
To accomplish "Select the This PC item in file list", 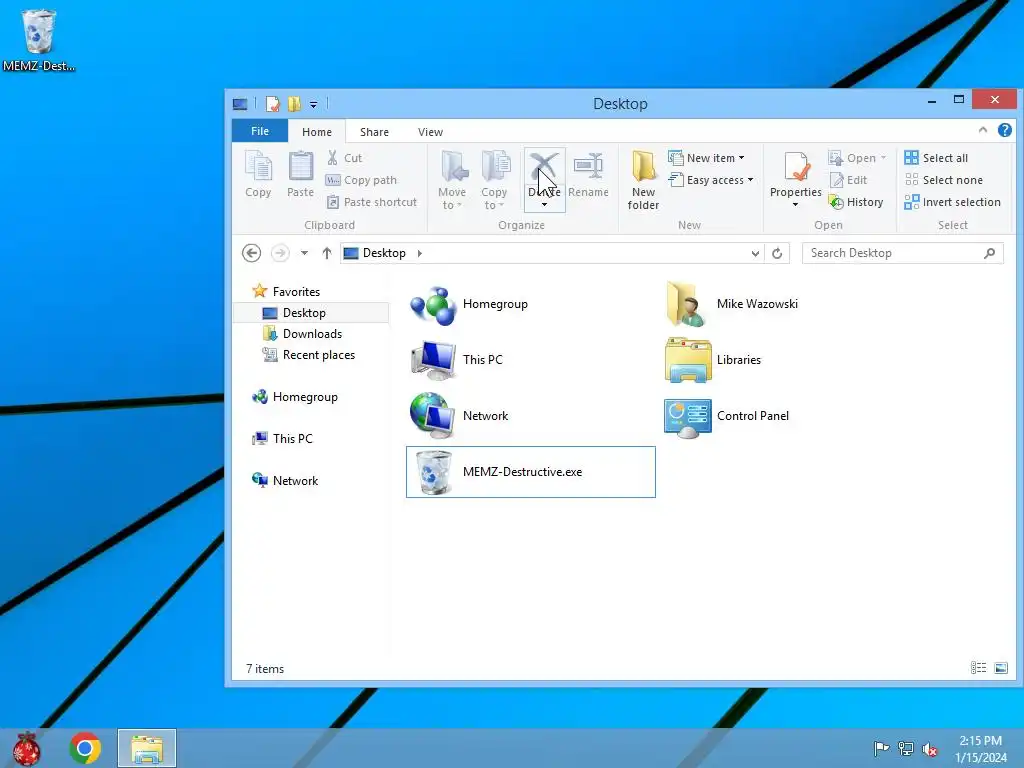I will click(x=530, y=360).
